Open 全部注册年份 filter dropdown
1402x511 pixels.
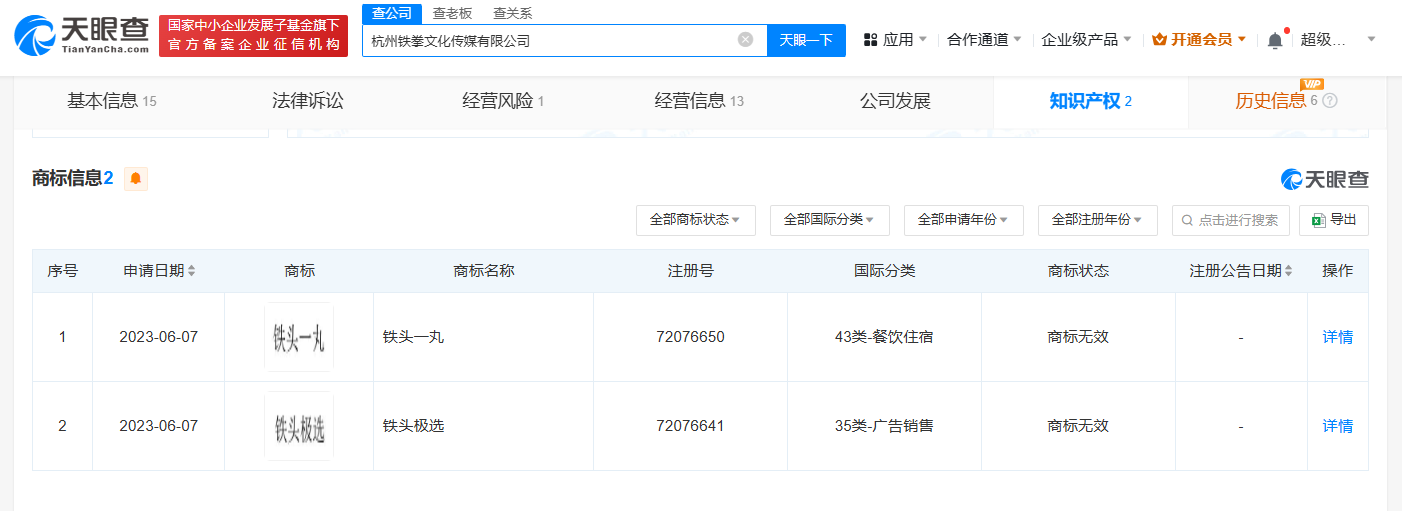pyautogui.click(x=1098, y=220)
